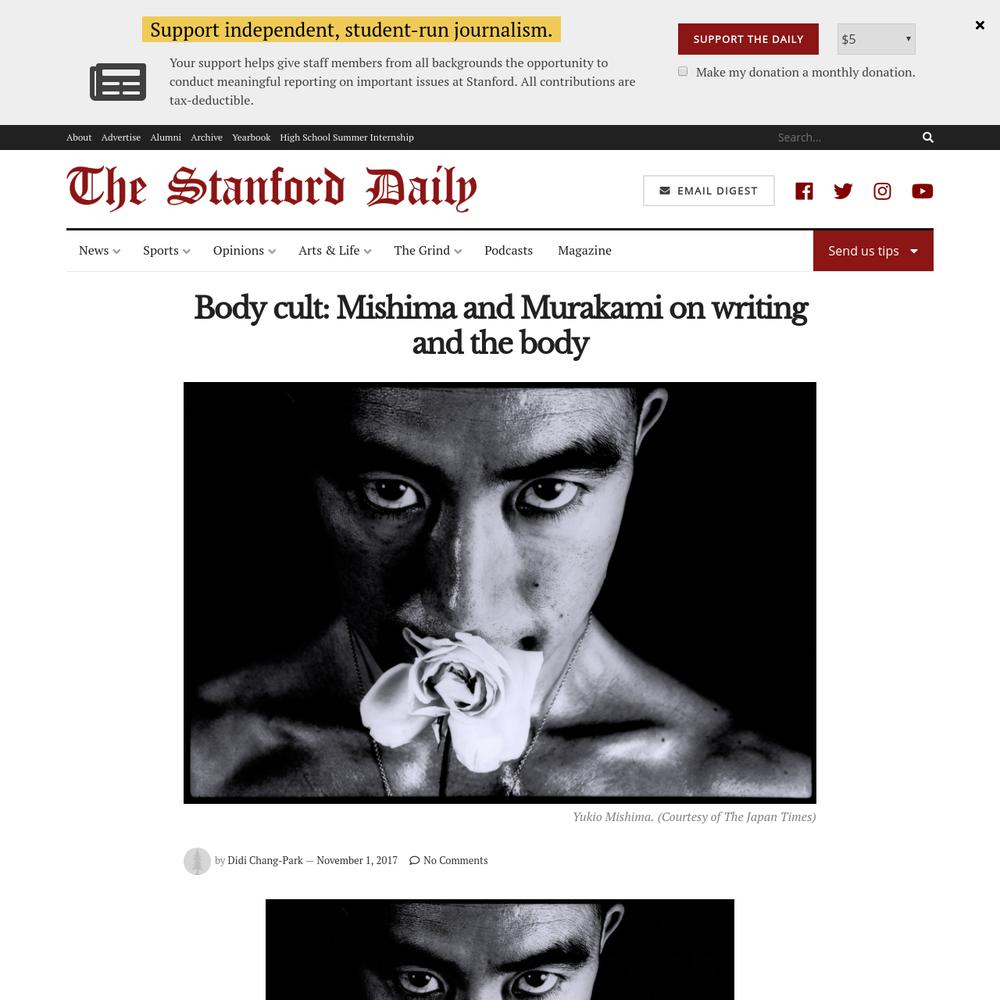Enable the monthly donation checkbox
Viewport: 1000px width, 1000px height.
[x=682, y=71]
